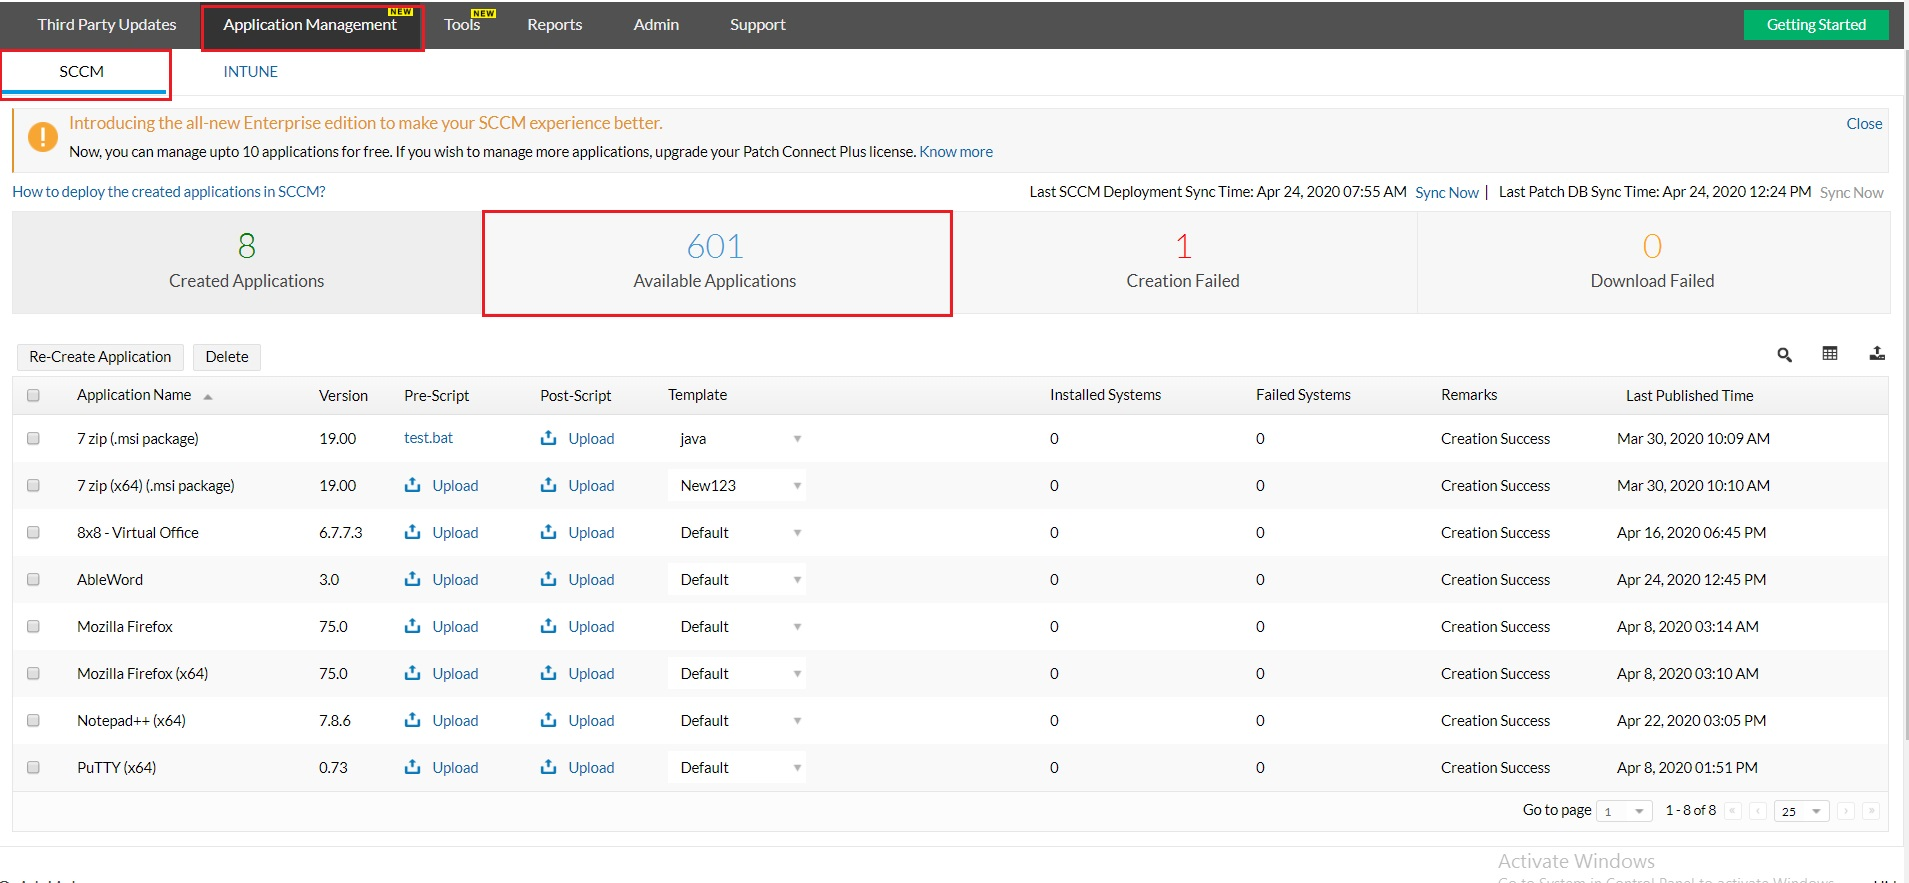Select the SCCM tab
This screenshot has width=1909, height=883.
coord(82,72)
